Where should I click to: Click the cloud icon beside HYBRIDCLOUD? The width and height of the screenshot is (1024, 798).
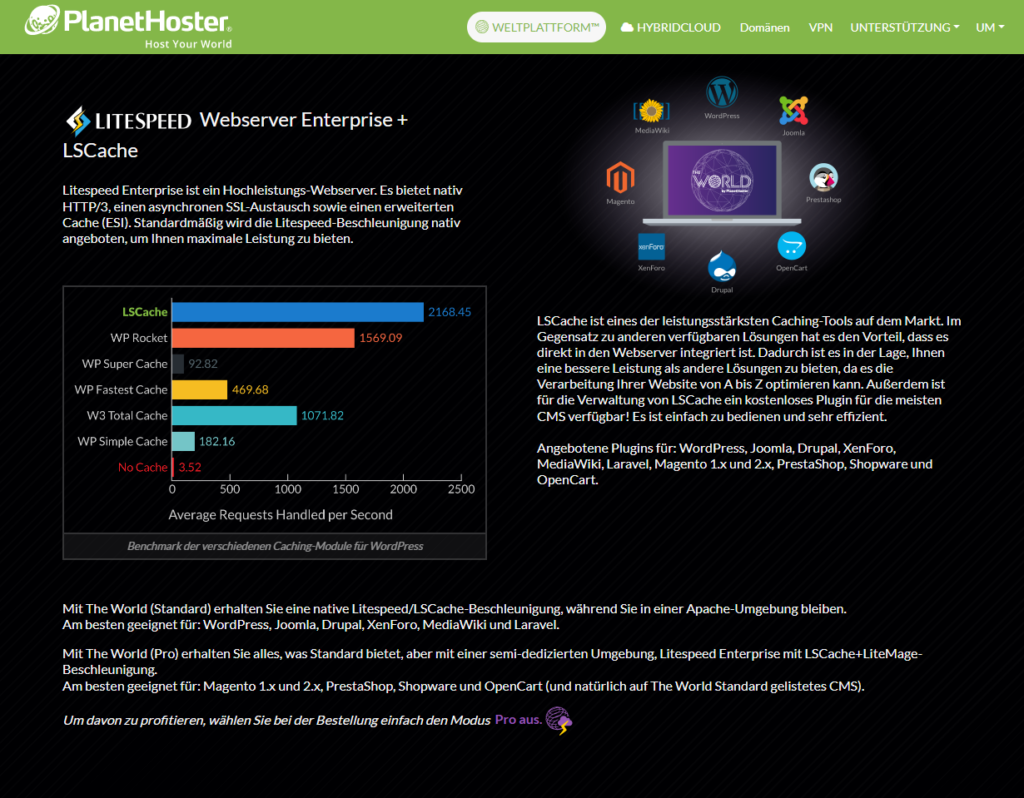627,27
